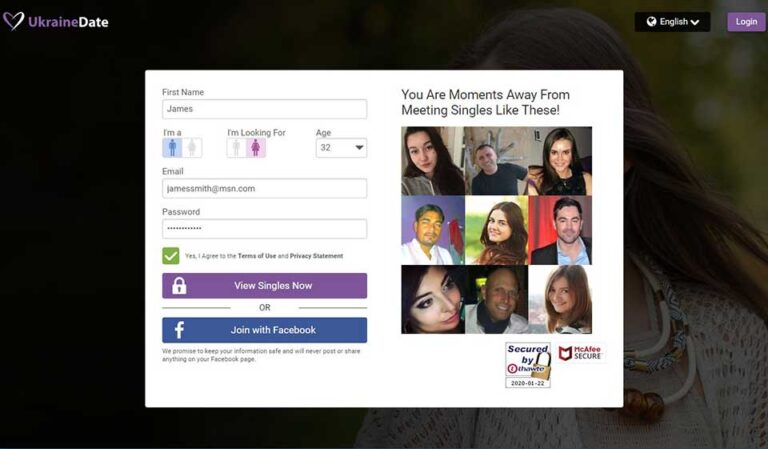Image resolution: width=768 pixels, height=449 pixels.
Task: Click the top-left profile photo thumbnail
Action: pos(433,161)
